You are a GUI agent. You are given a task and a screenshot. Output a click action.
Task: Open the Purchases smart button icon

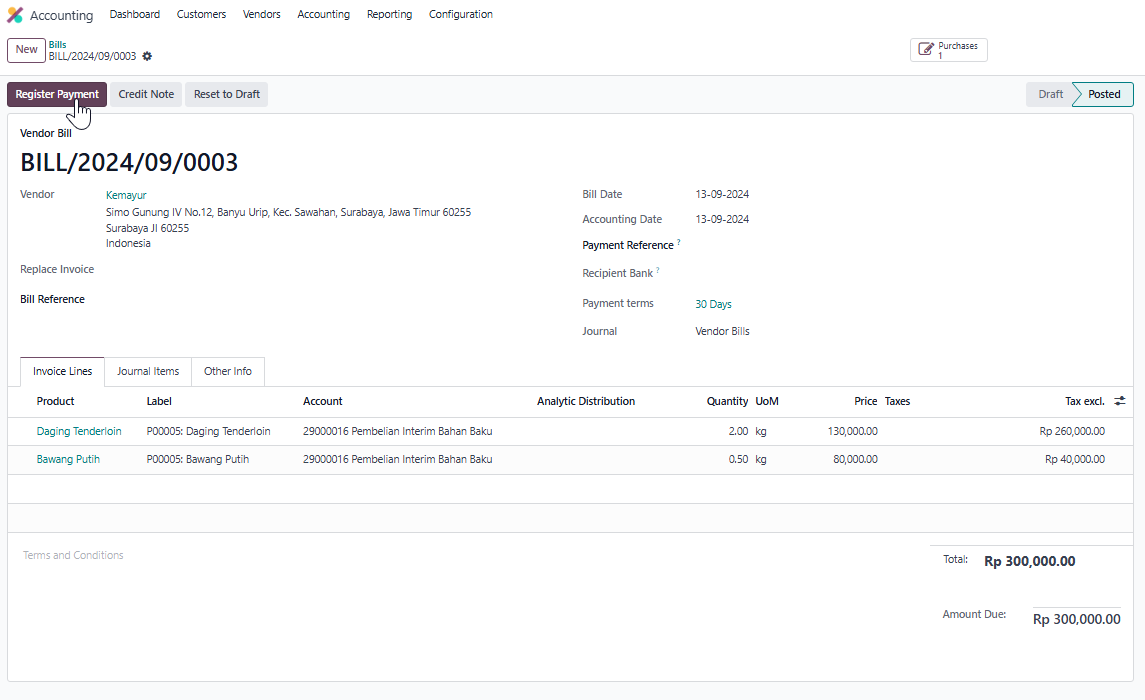click(x=926, y=50)
